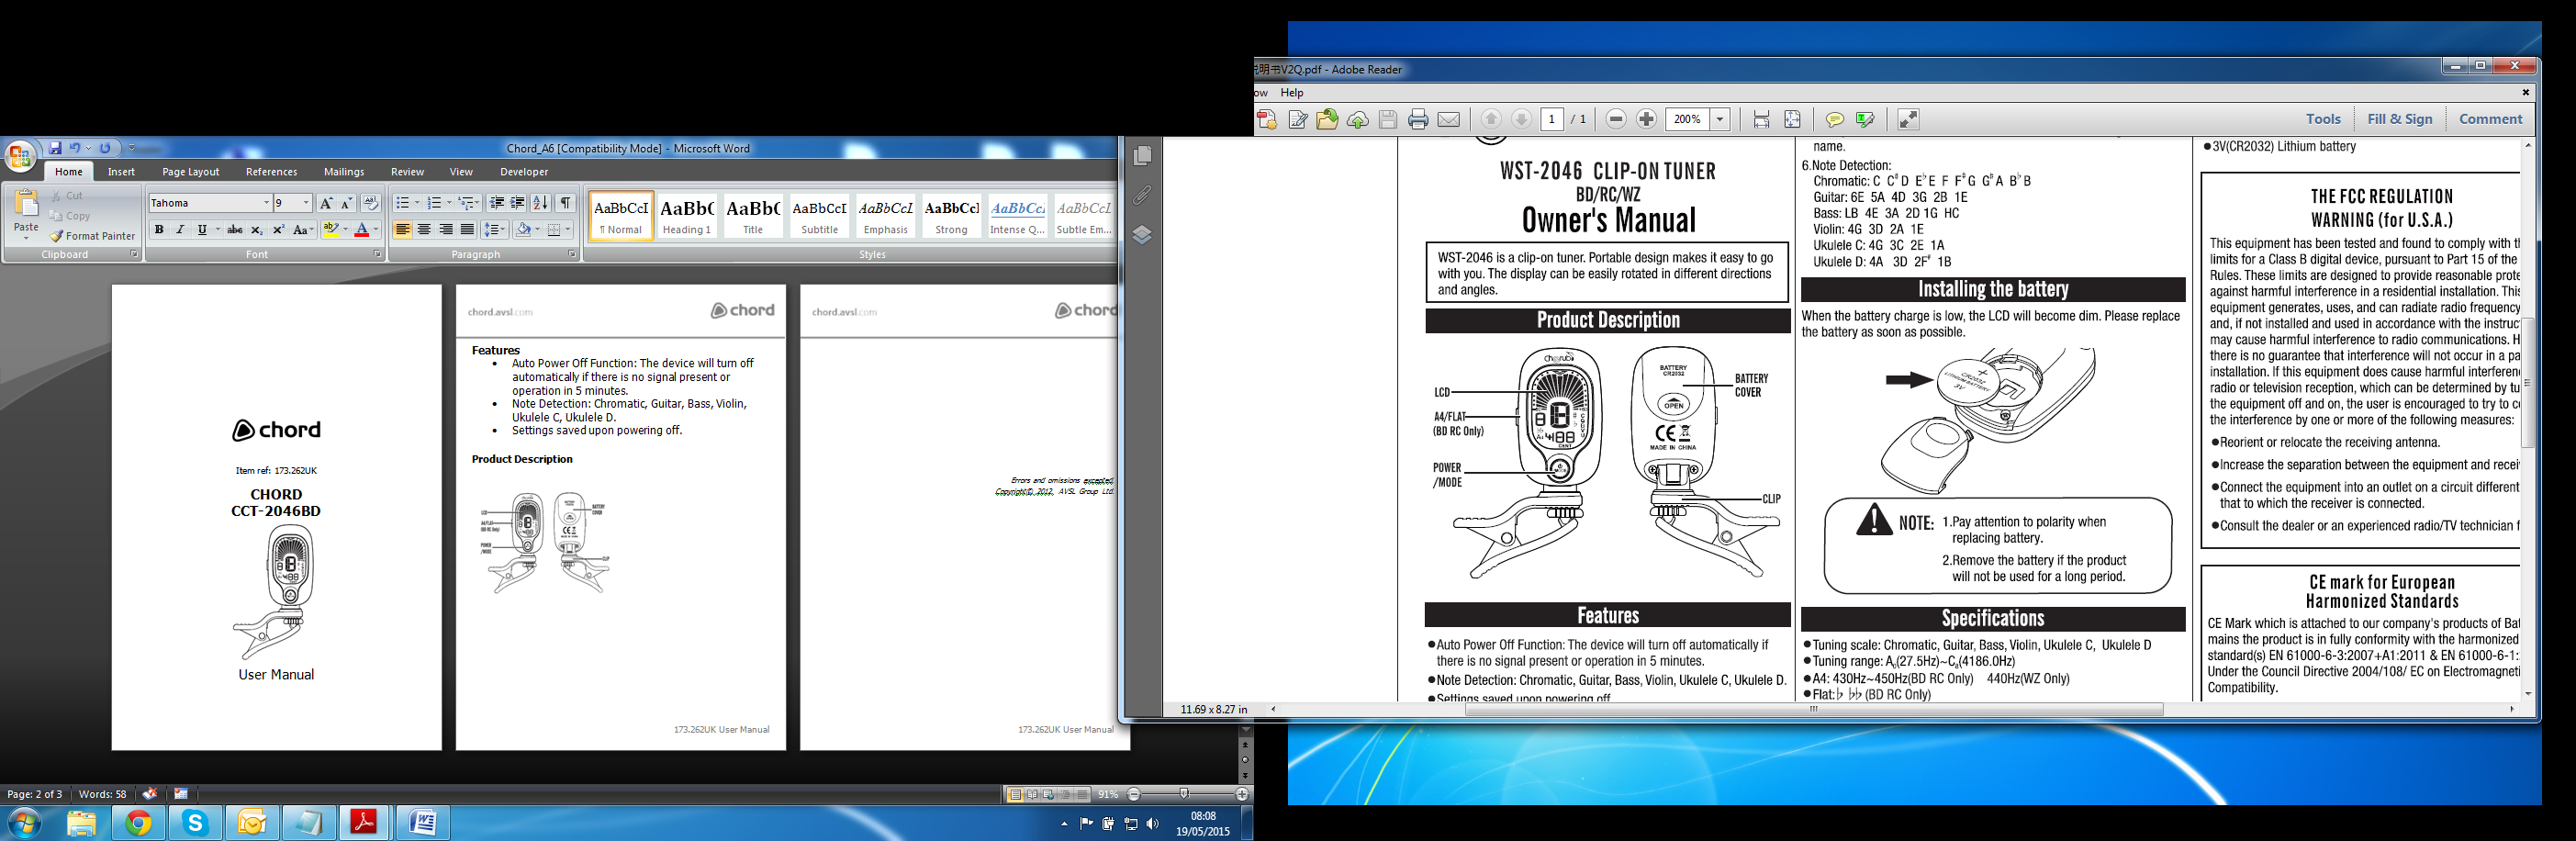This screenshot has width=2576, height=841.
Task: Zoom in using Word's plus button
Action: (1242, 794)
